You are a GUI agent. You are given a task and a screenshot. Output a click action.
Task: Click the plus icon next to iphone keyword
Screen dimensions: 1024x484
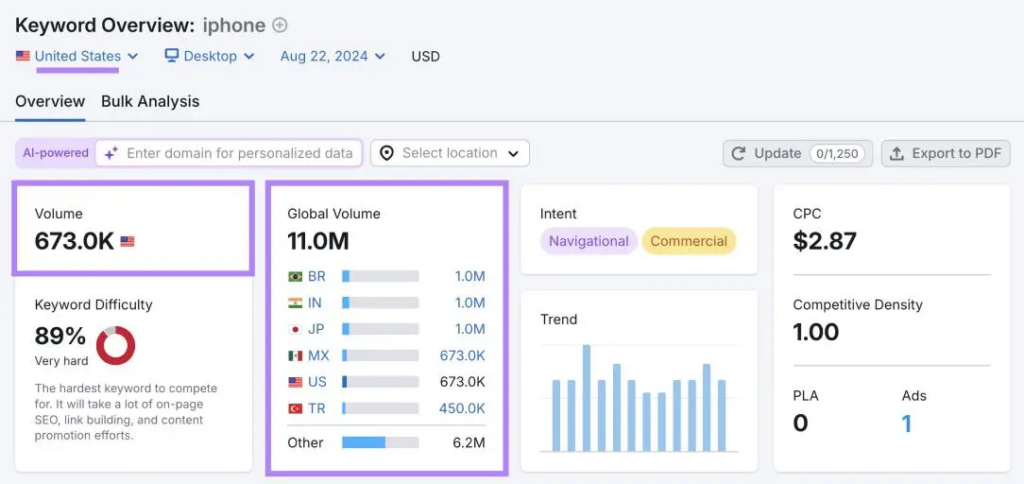coord(280,25)
